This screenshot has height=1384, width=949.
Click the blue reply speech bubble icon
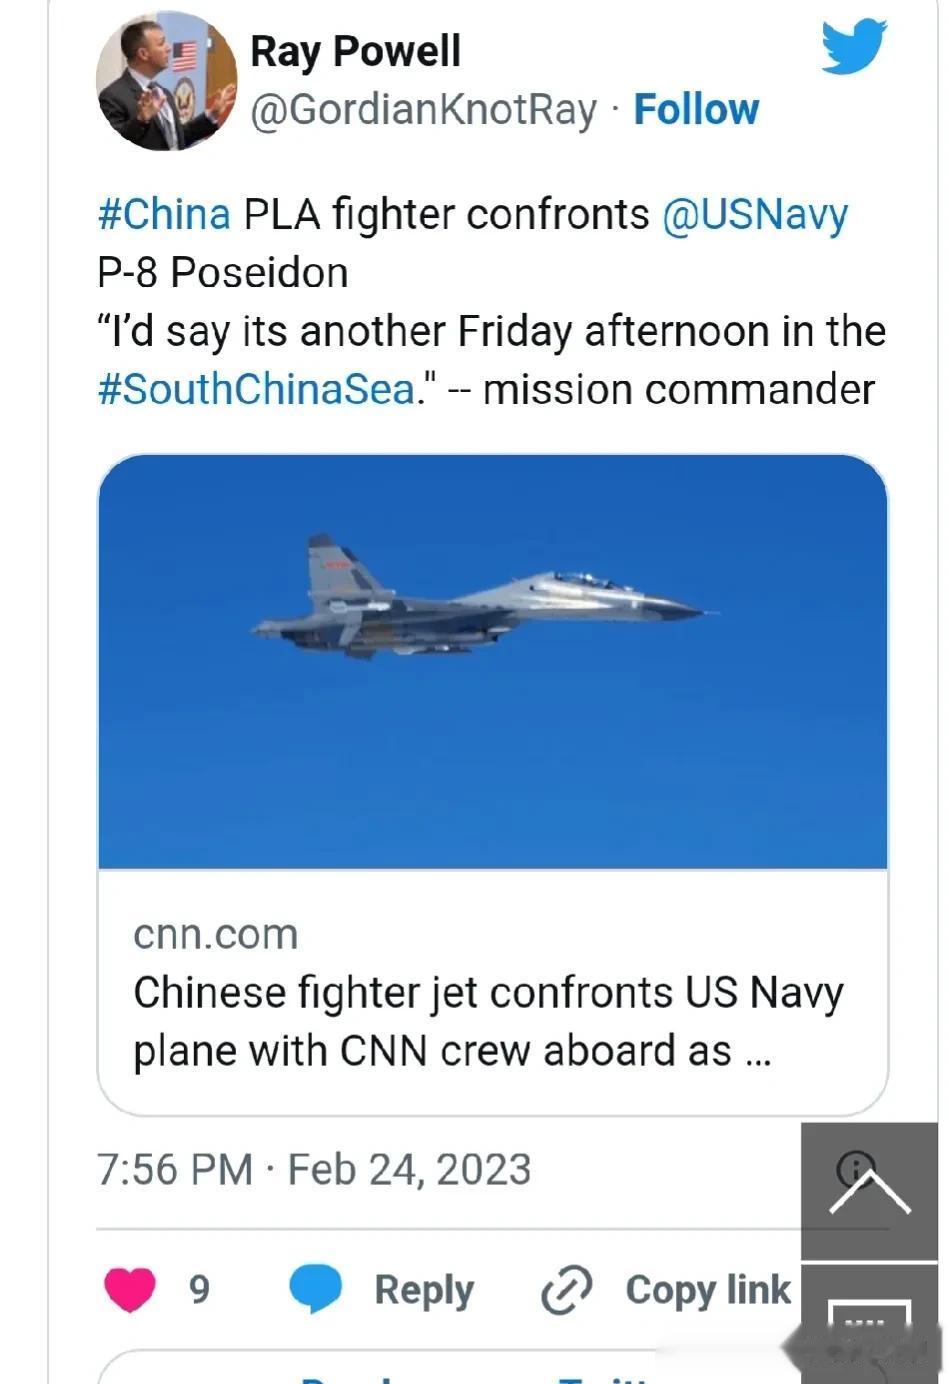point(315,1288)
